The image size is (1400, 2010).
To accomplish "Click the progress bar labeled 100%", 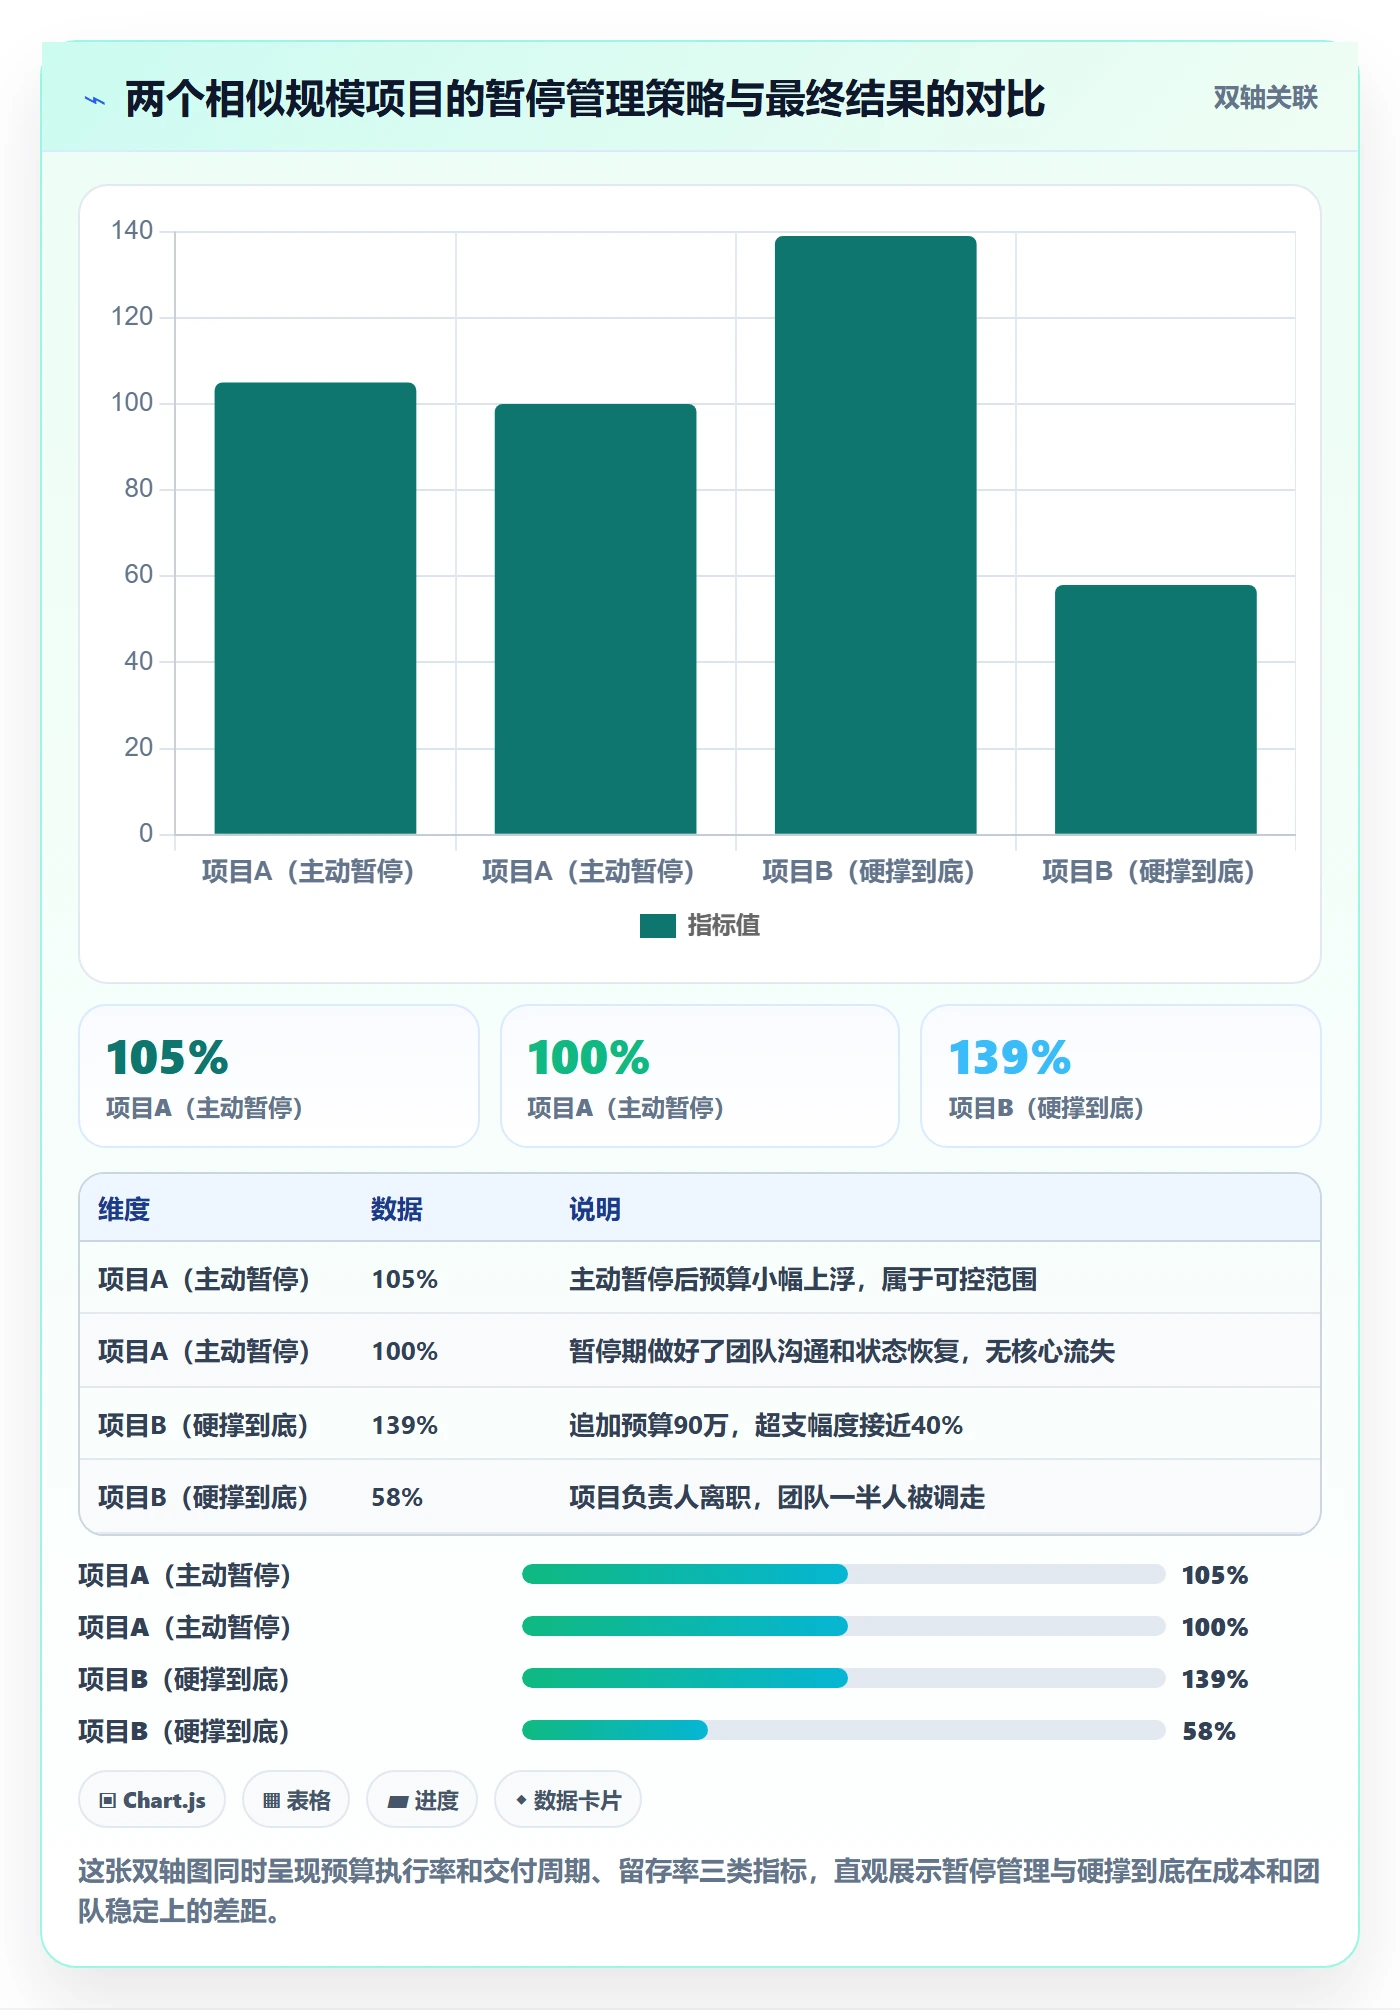I will pos(844,1627).
